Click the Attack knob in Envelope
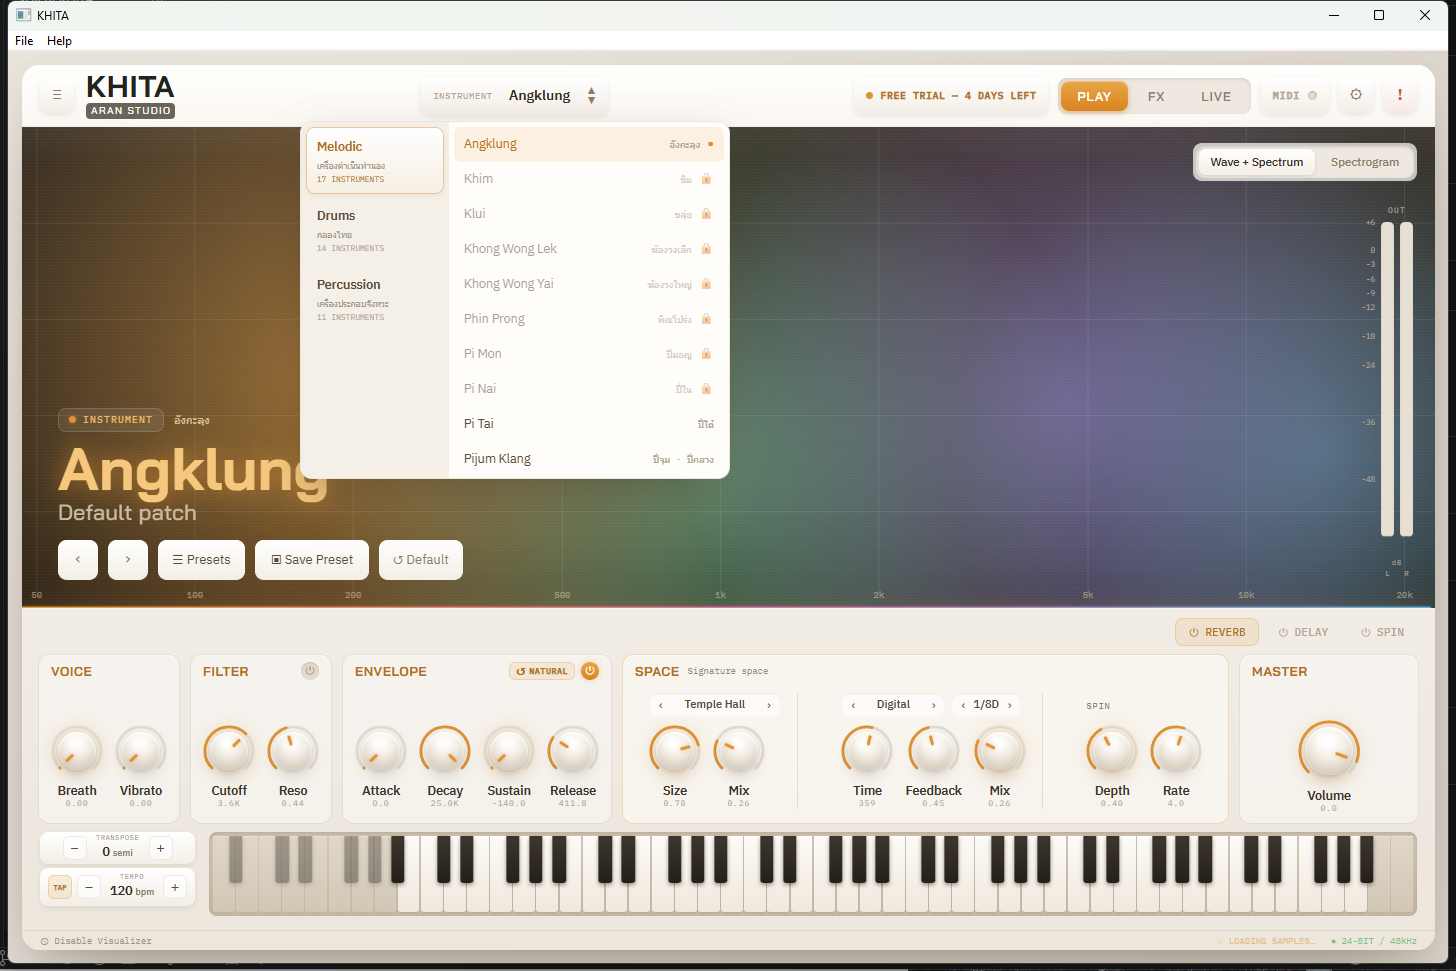This screenshot has width=1456, height=971. (x=381, y=751)
